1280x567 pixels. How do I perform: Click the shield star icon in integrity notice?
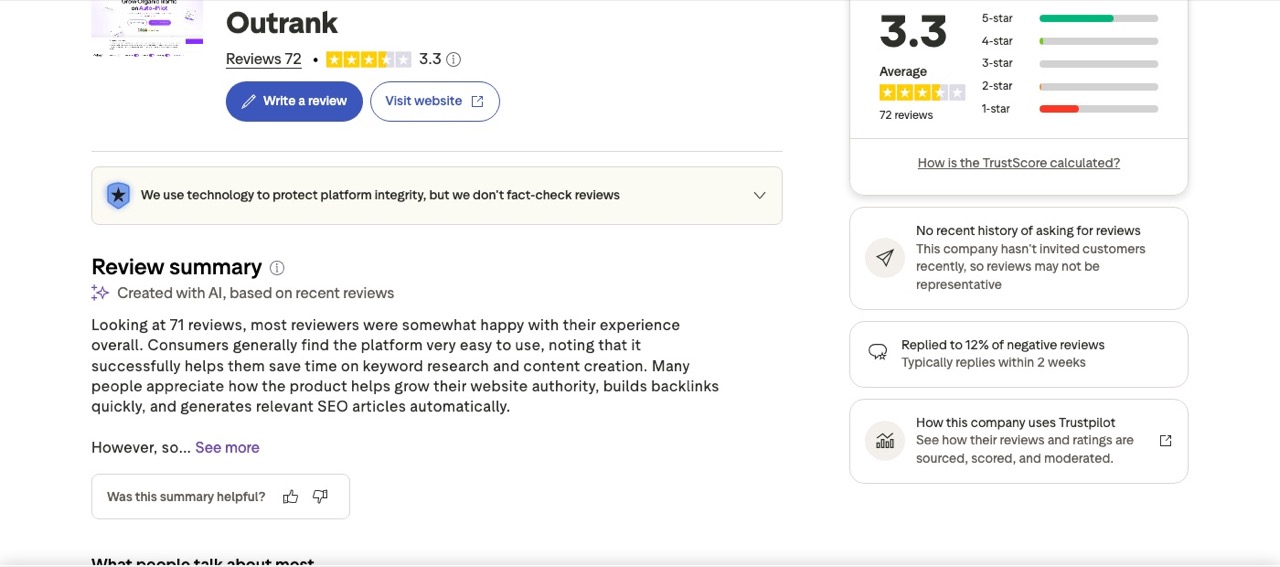click(x=118, y=195)
